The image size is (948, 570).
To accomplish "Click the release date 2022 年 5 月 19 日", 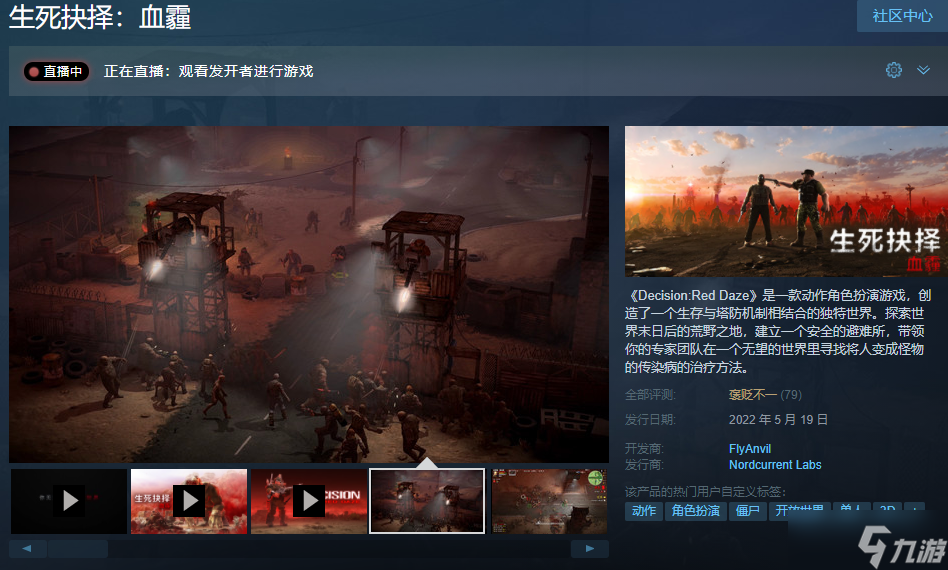I will click(x=778, y=419).
